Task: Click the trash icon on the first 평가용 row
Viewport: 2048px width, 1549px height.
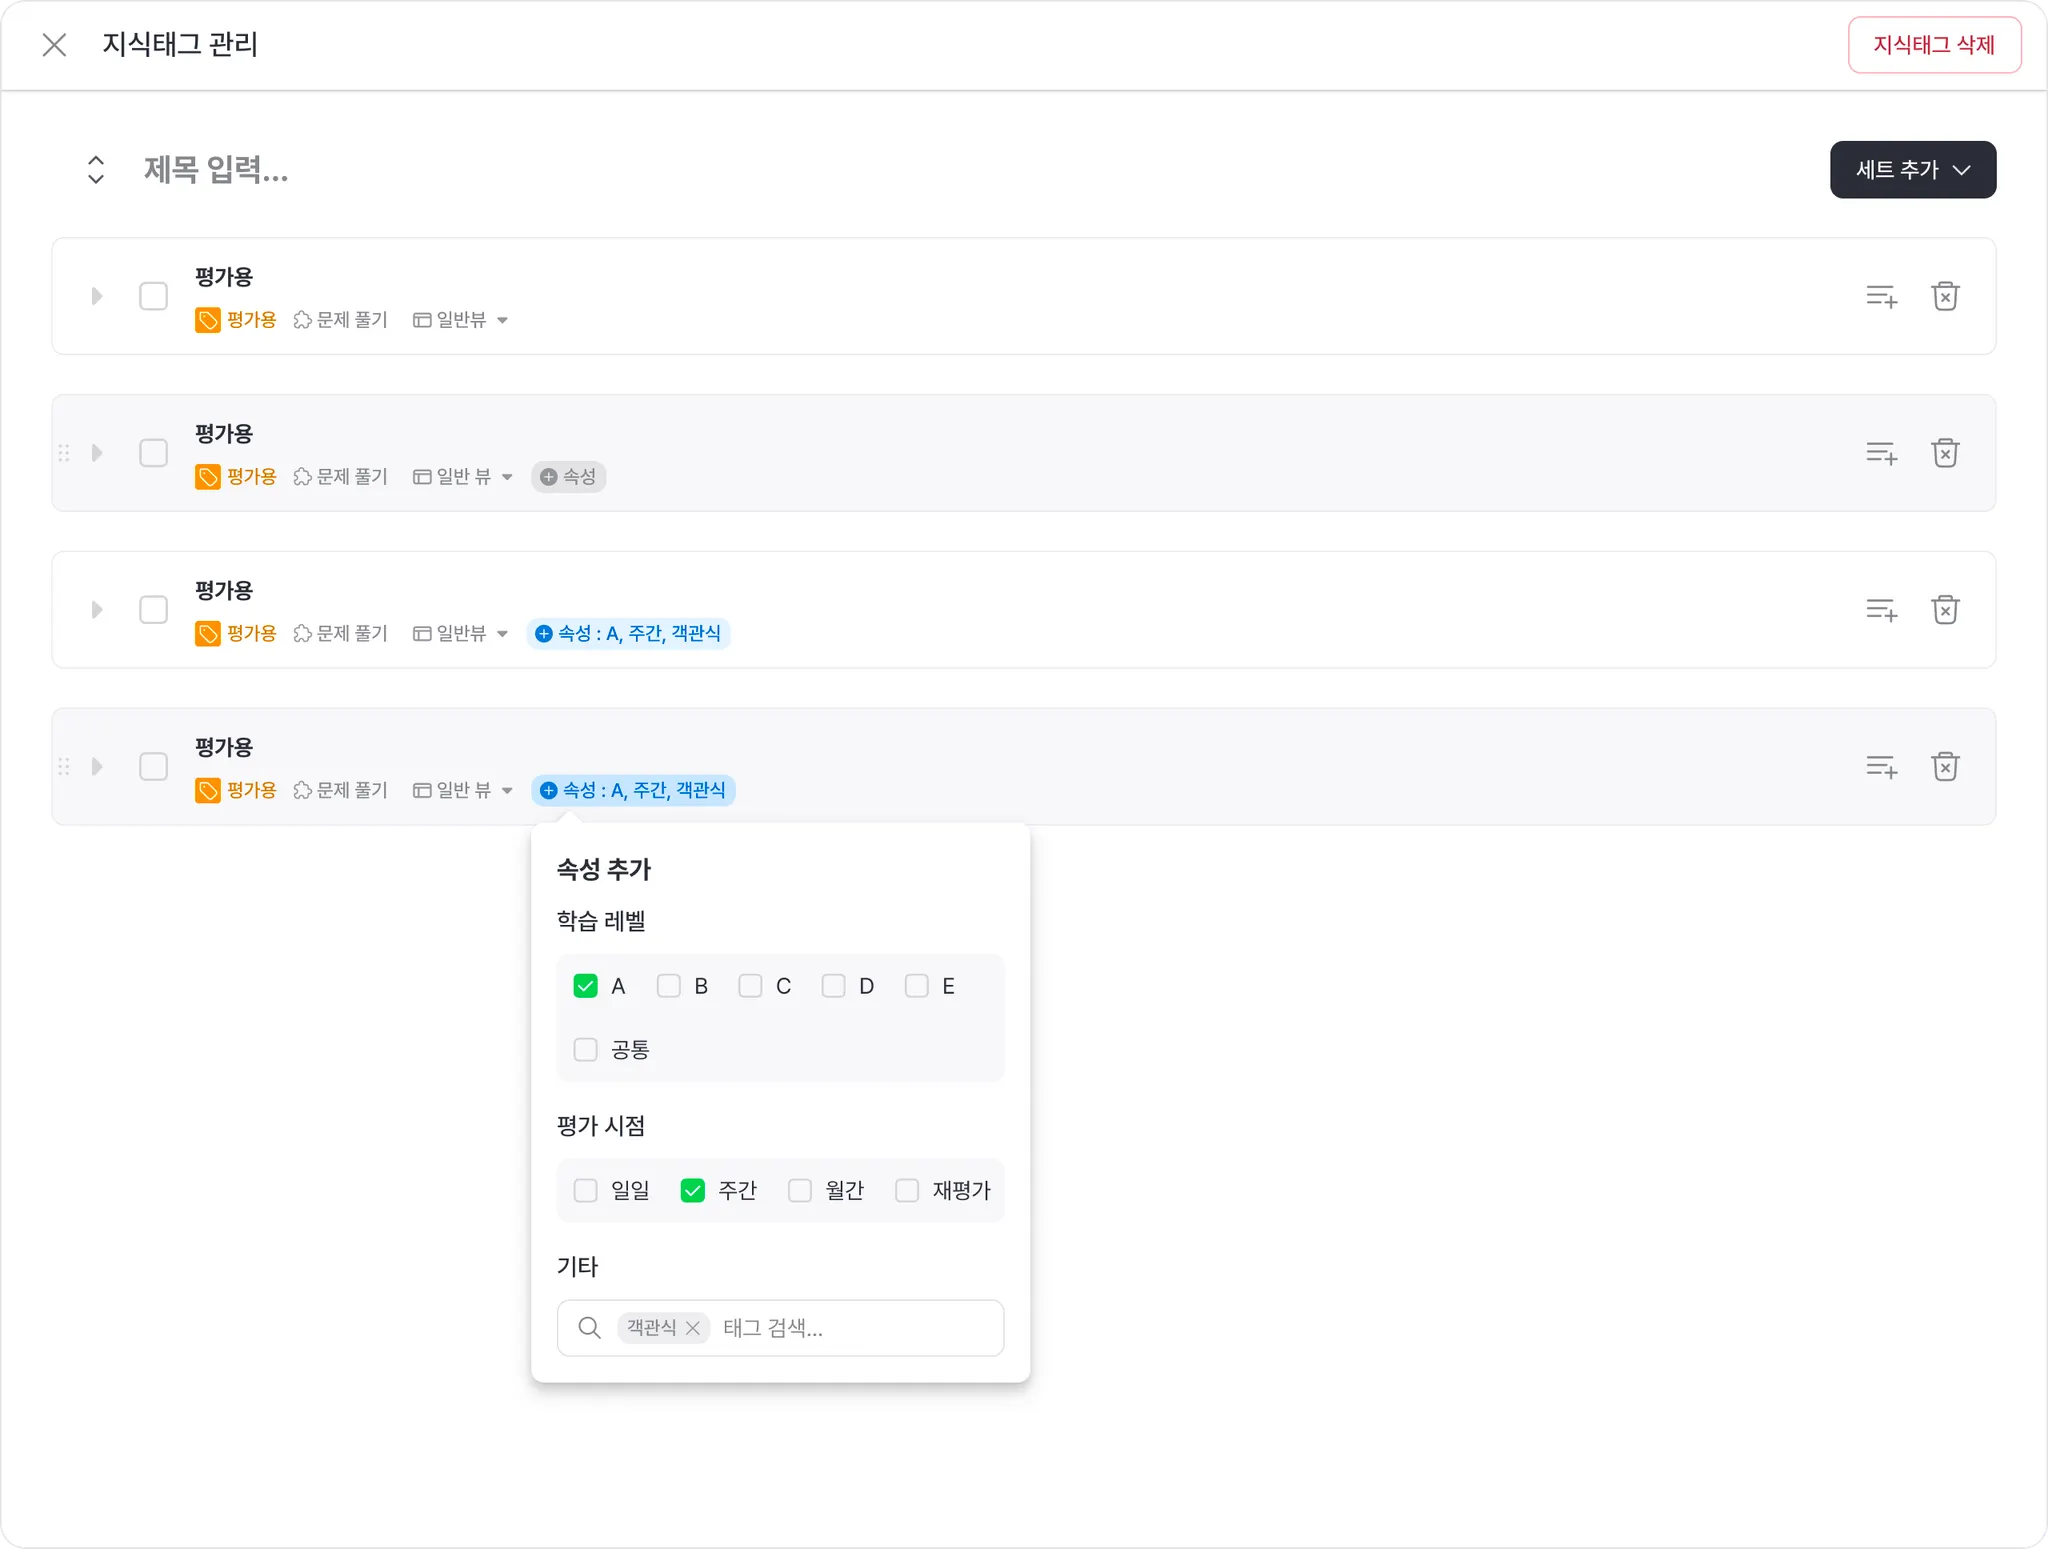Action: point(1944,296)
